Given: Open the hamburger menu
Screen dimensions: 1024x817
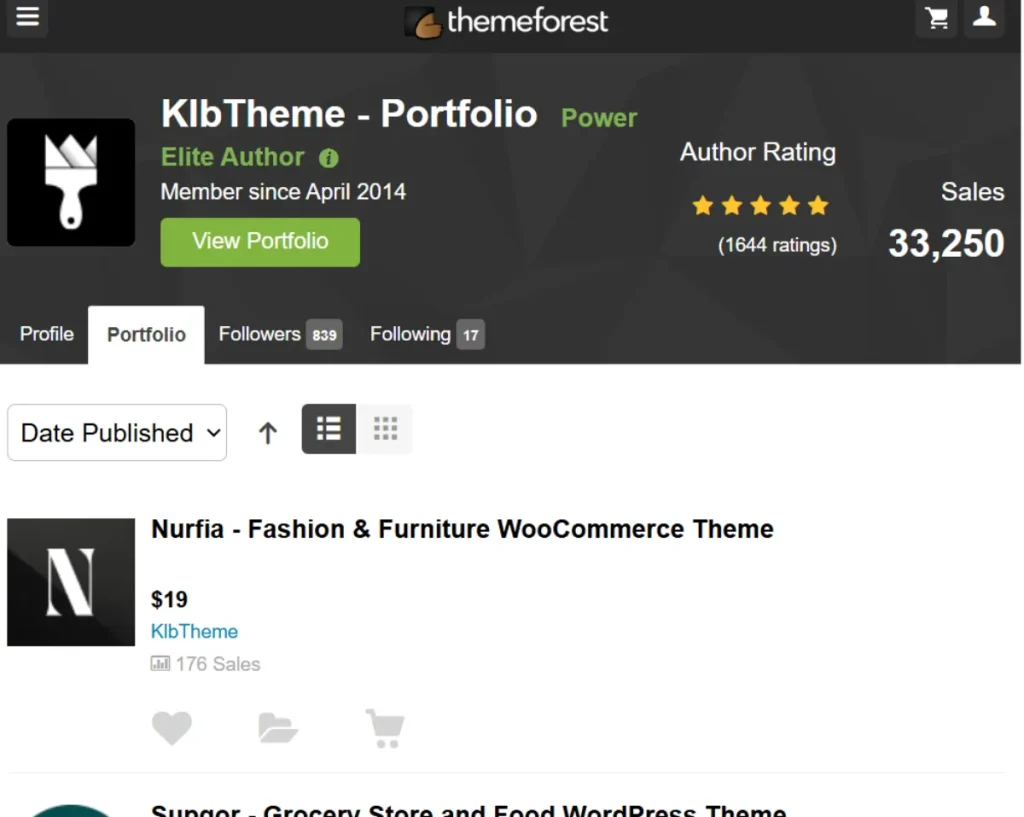Looking at the screenshot, I should (27, 16).
